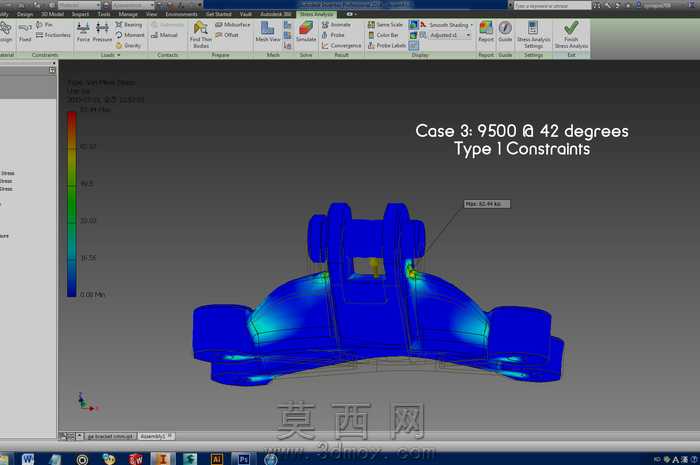The height and width of the screenshot is (465, 700).
Task: Open Microsoft Word from taskbar
Action: pos(28,459)
